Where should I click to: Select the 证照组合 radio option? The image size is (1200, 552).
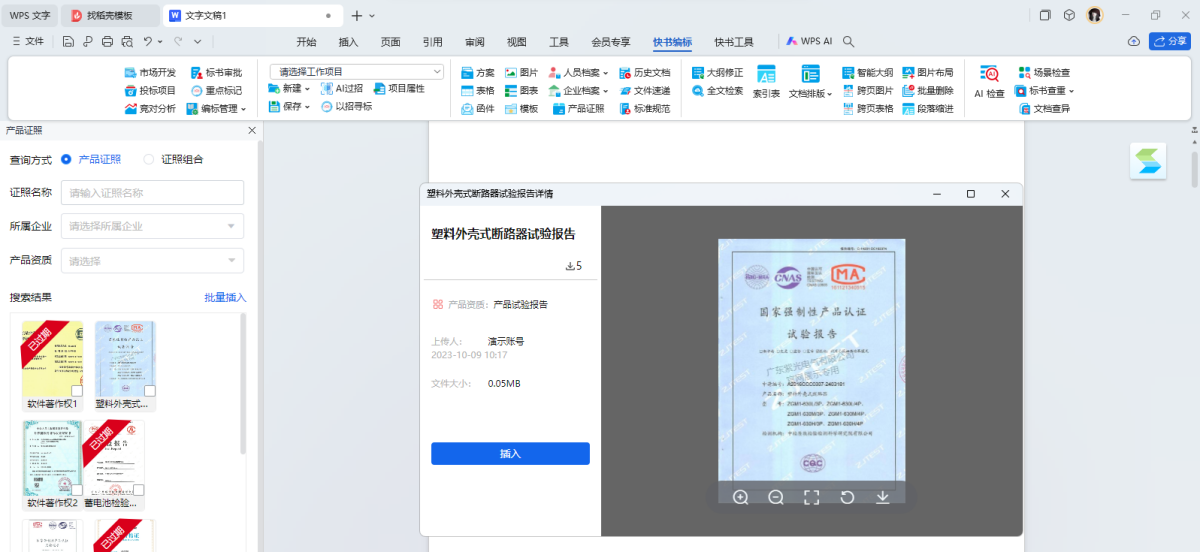click(x=150, y=159)
